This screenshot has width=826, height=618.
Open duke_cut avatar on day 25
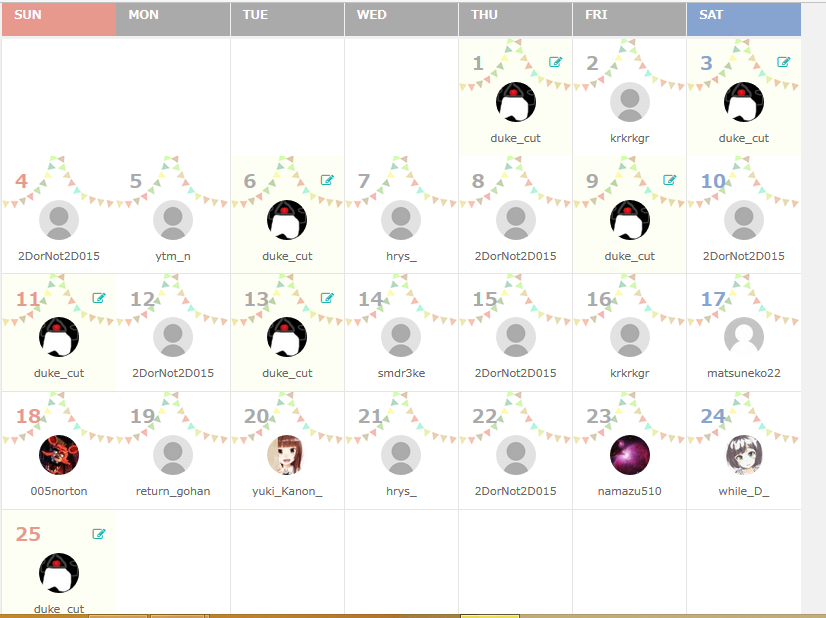[59, 573]
